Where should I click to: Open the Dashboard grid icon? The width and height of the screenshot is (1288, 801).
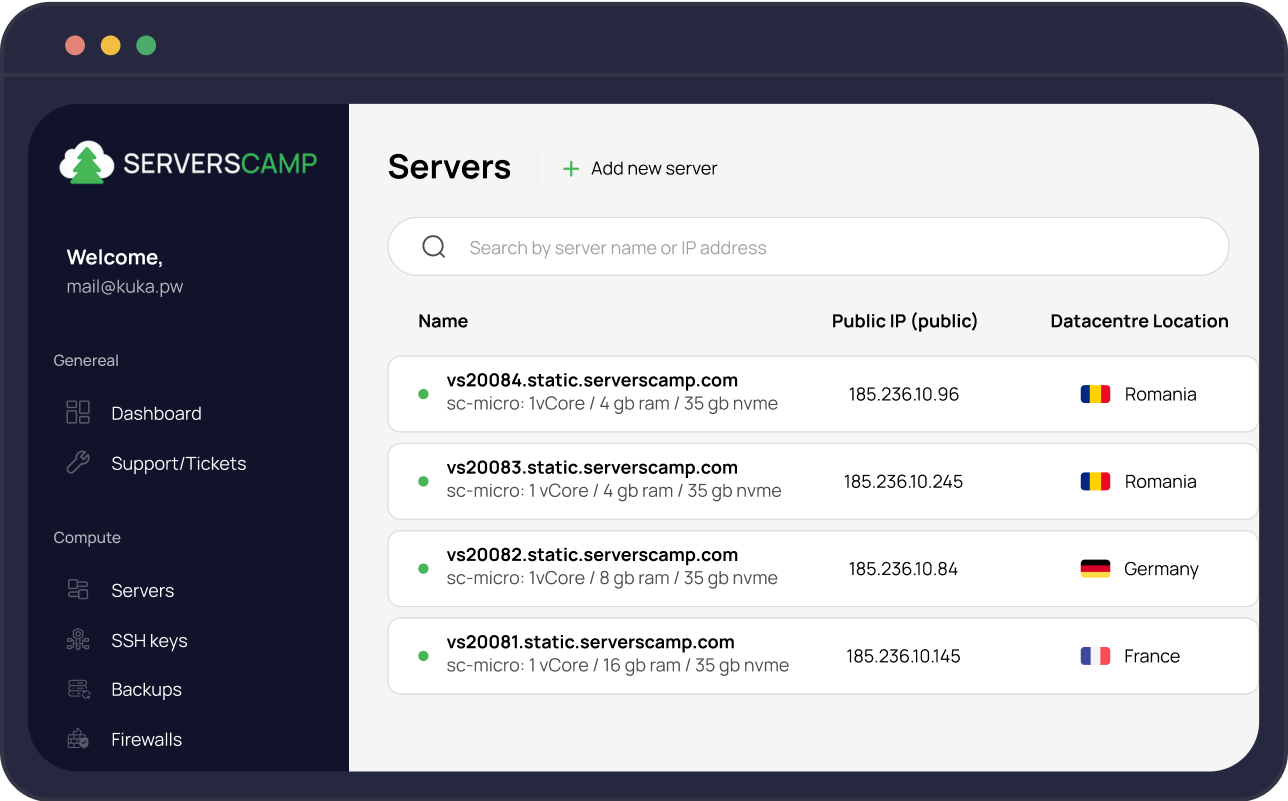coord(78,413)
